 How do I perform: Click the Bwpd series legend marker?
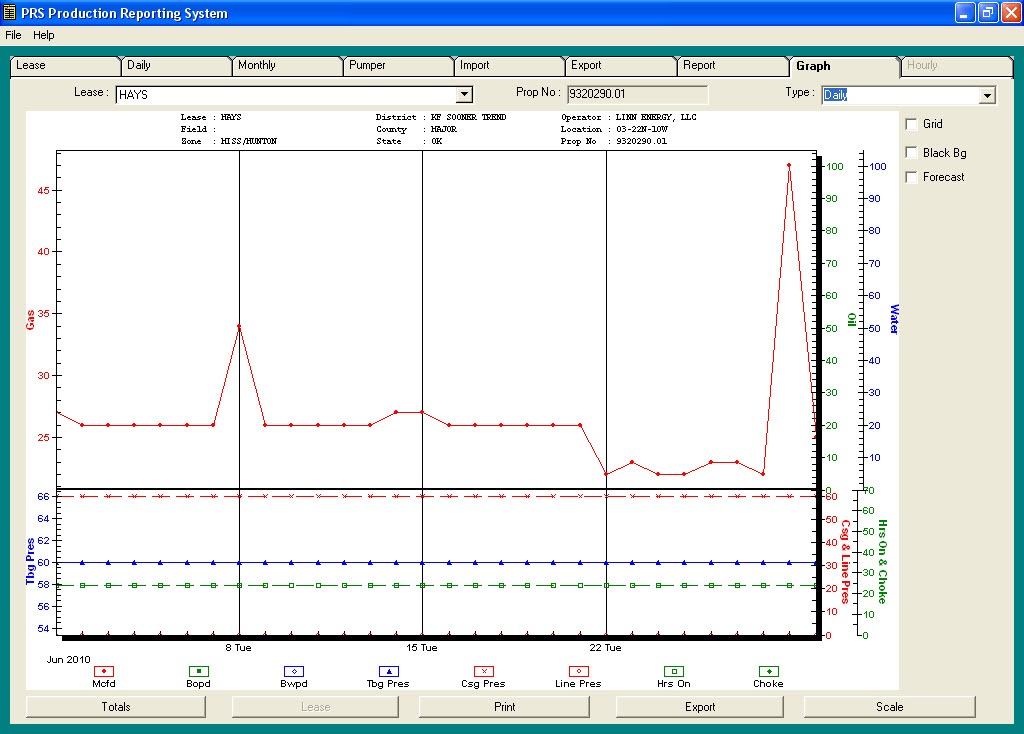[x=293, y=672]
